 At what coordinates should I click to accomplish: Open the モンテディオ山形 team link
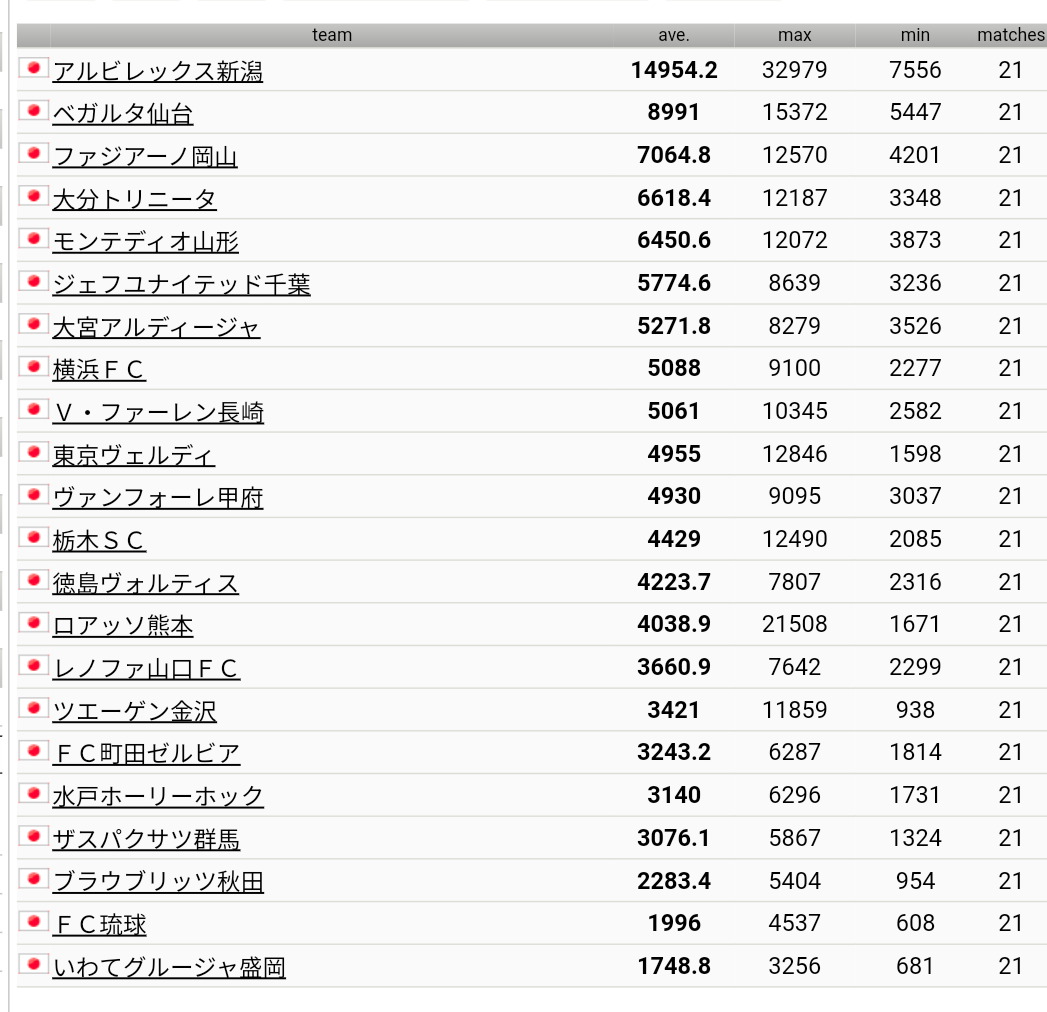pos(146,242)
